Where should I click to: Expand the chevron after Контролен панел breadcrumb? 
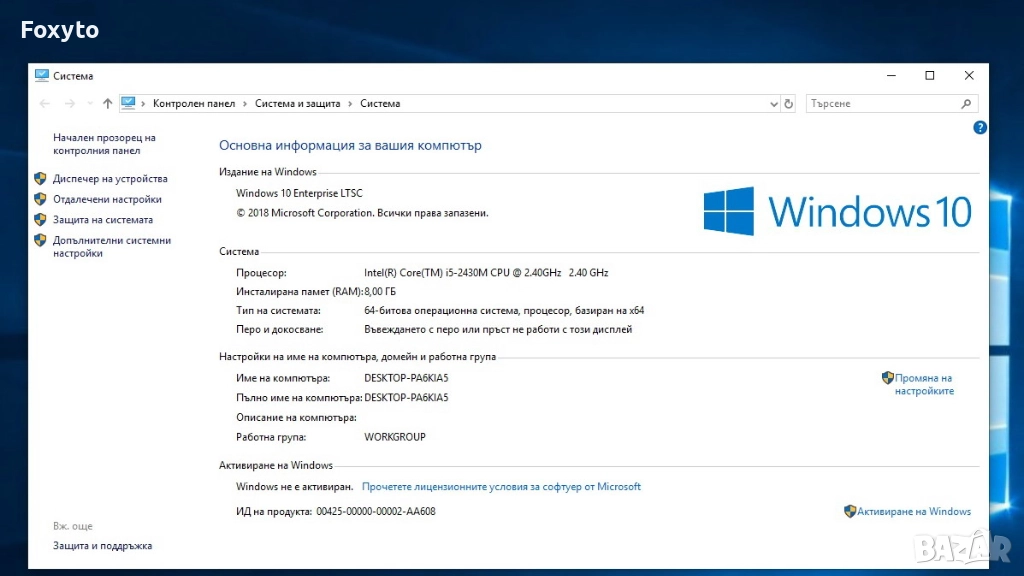click(246, 104)
